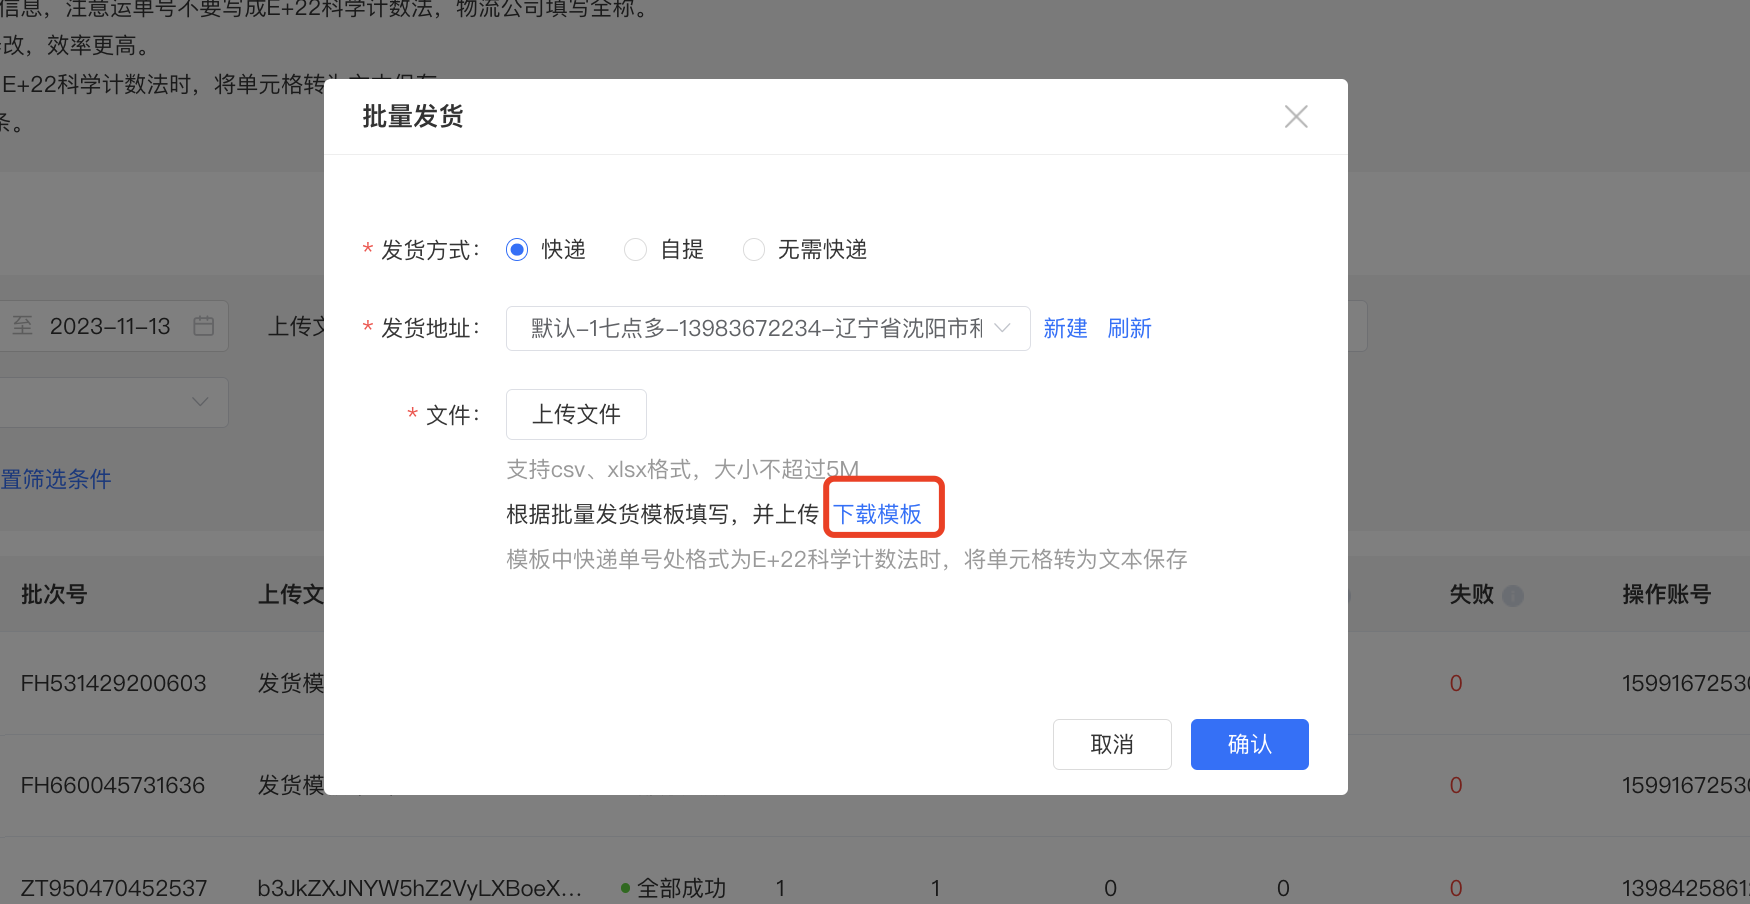
Task: Click failure count 0 in FH531429200603 row
Action: pyautogui.click(x=1456, y=683)
